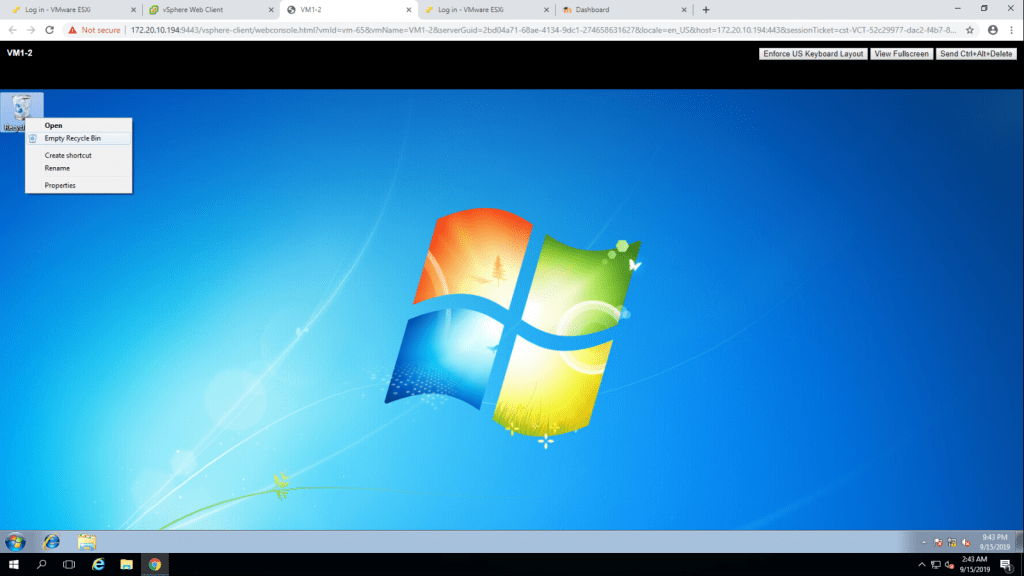Expand hidden tray icons on Windows 10 taskbar
Screen dimensions: 1024x576
[x=922, y=565]
